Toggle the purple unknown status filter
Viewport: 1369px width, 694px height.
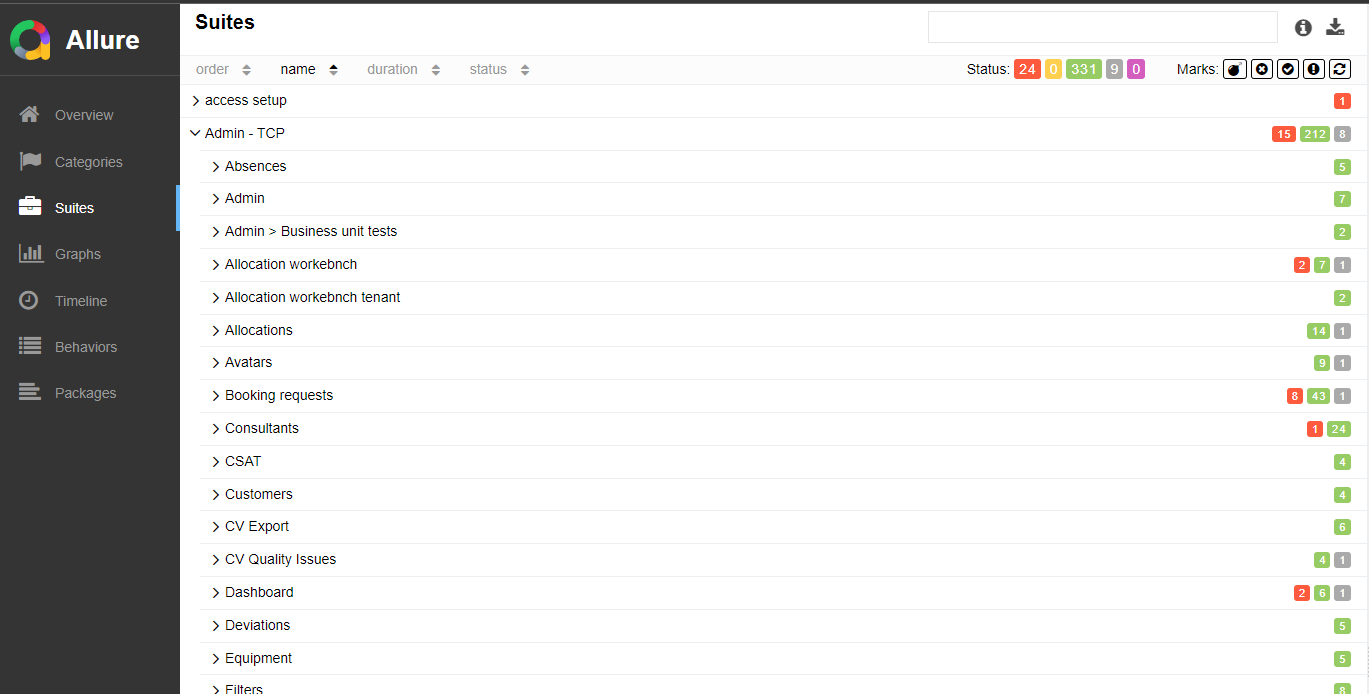1136,69
